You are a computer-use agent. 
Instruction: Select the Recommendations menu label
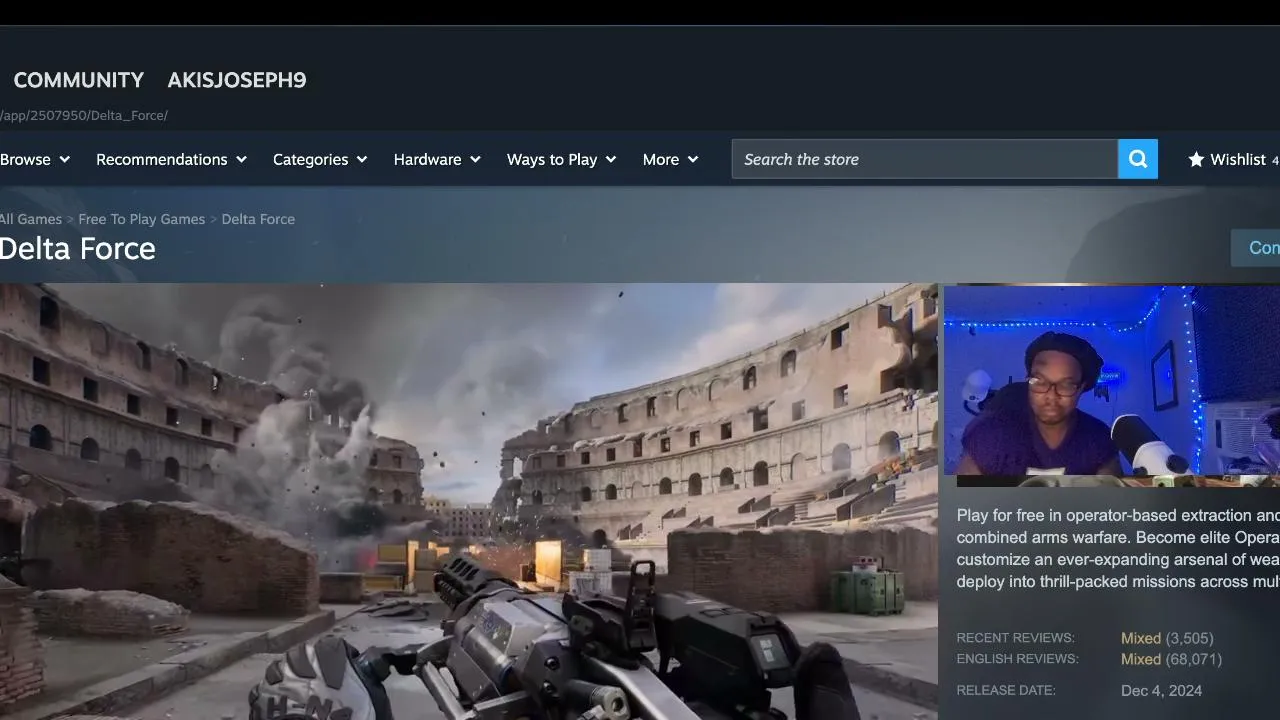click(162, 160)
